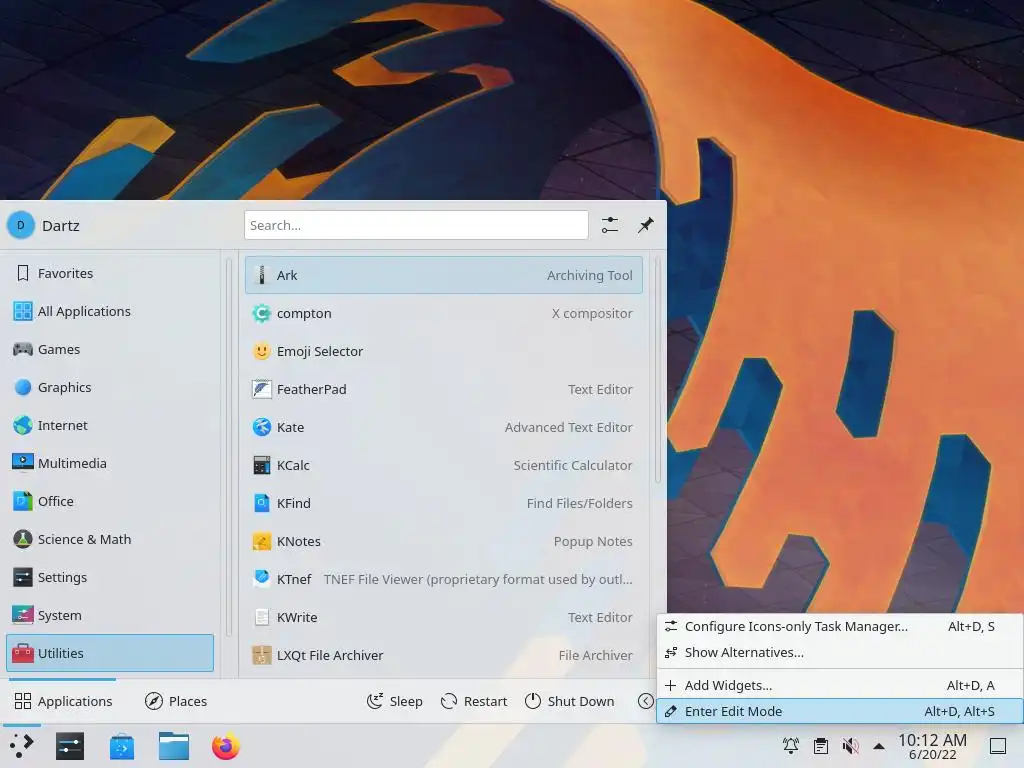Click the Show Desktop button
The width and height of the screenshot is (1024, 768).
point(998,746)
